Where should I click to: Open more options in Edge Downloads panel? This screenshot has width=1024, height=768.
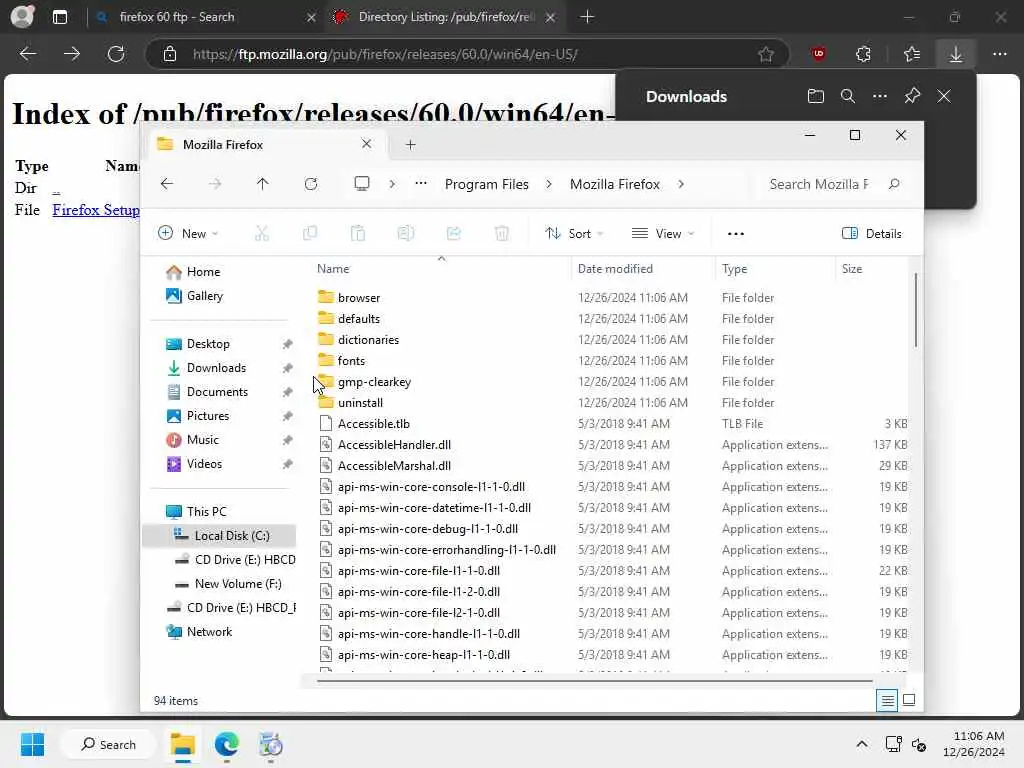tap(880, 97)
